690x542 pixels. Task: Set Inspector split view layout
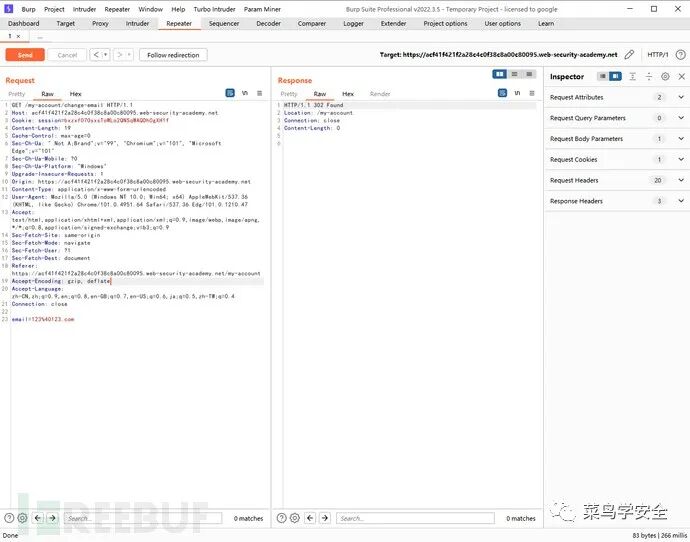[616, 77]
